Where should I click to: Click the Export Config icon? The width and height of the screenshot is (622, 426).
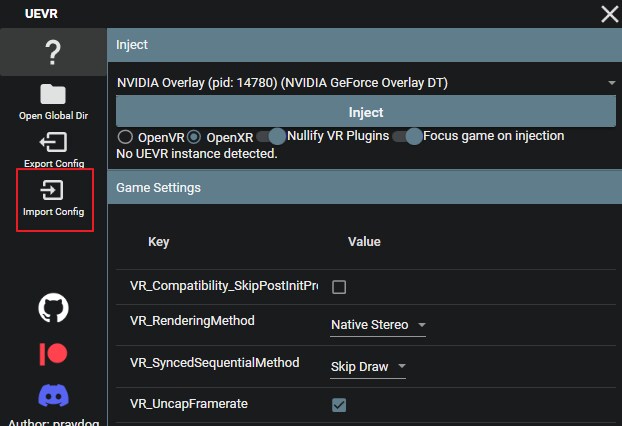point(53,142)
